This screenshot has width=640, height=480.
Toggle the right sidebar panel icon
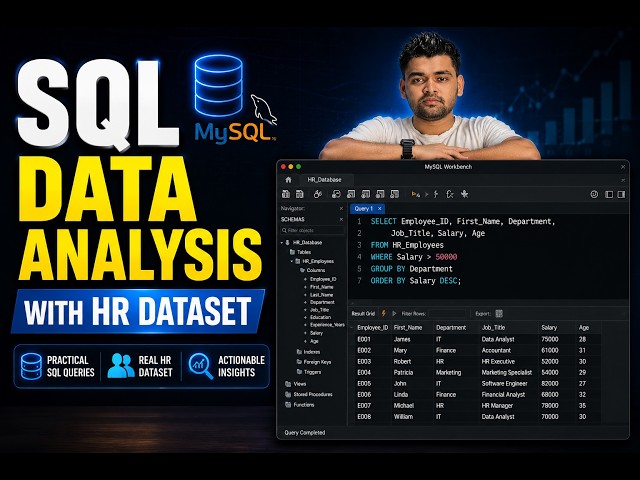coord(621,194)
